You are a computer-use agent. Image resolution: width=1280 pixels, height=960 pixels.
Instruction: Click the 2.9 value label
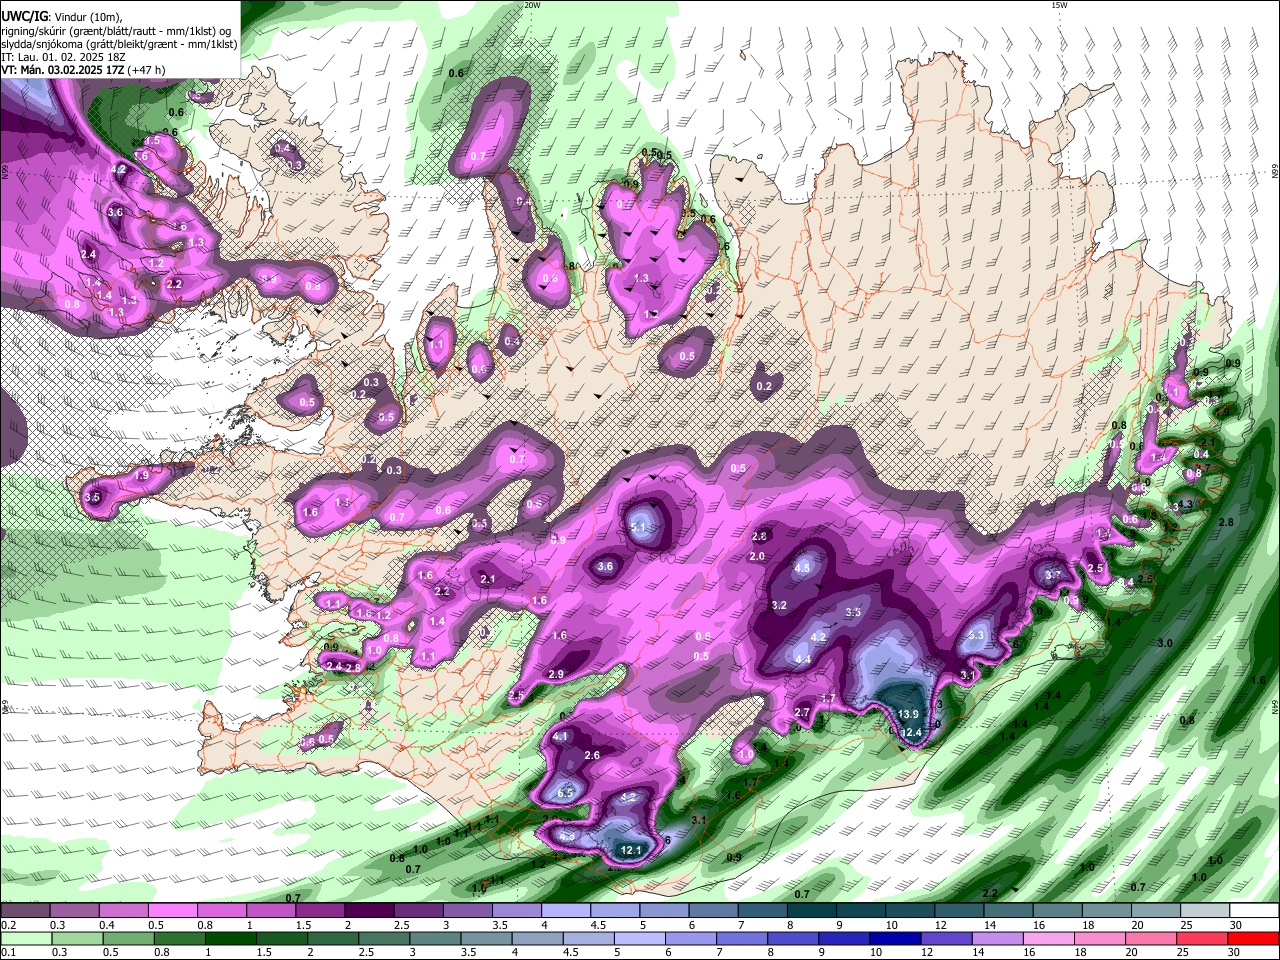point(556,675)
